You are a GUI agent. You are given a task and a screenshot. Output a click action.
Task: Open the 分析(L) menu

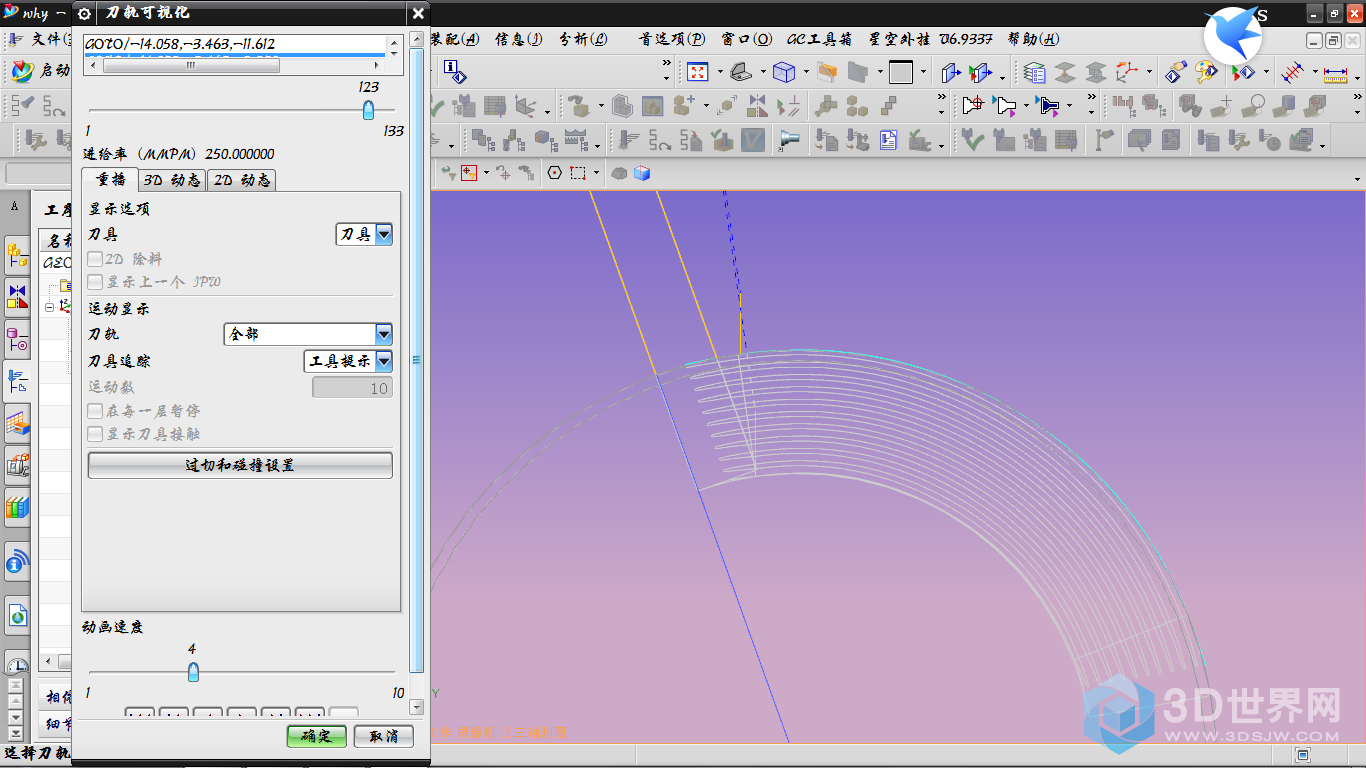point(583,39)
